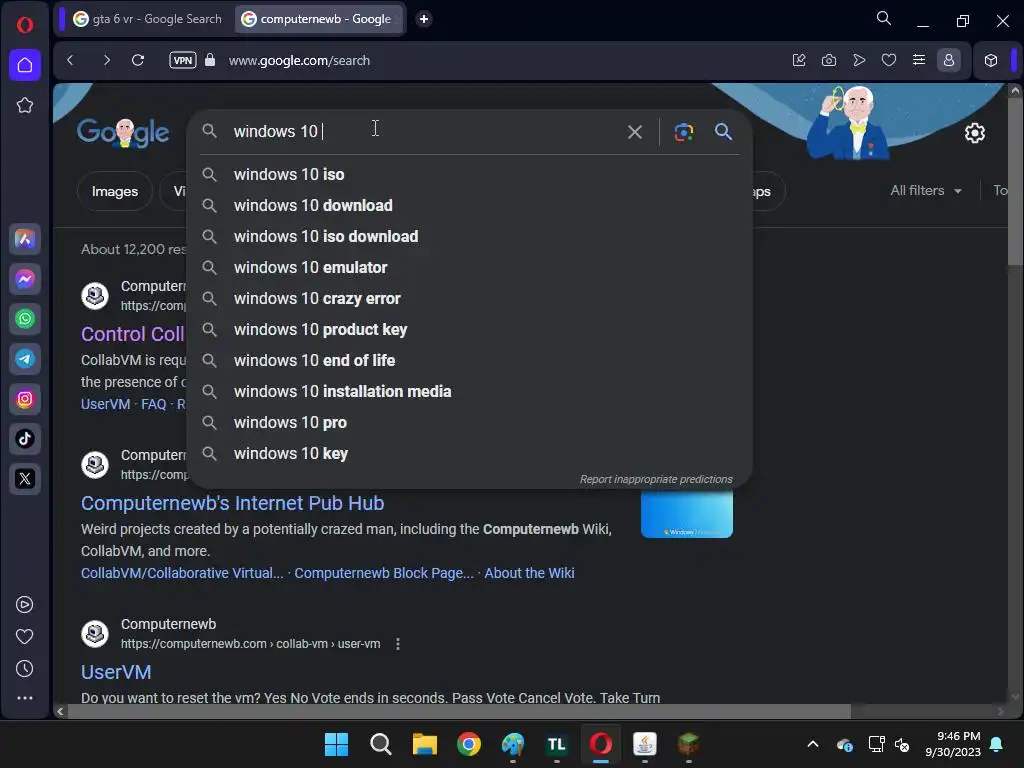Open 'Computernewb Block Page...' sitelink
The width and height of the screenshot is (1024, 768).
(x=383, y=573)
